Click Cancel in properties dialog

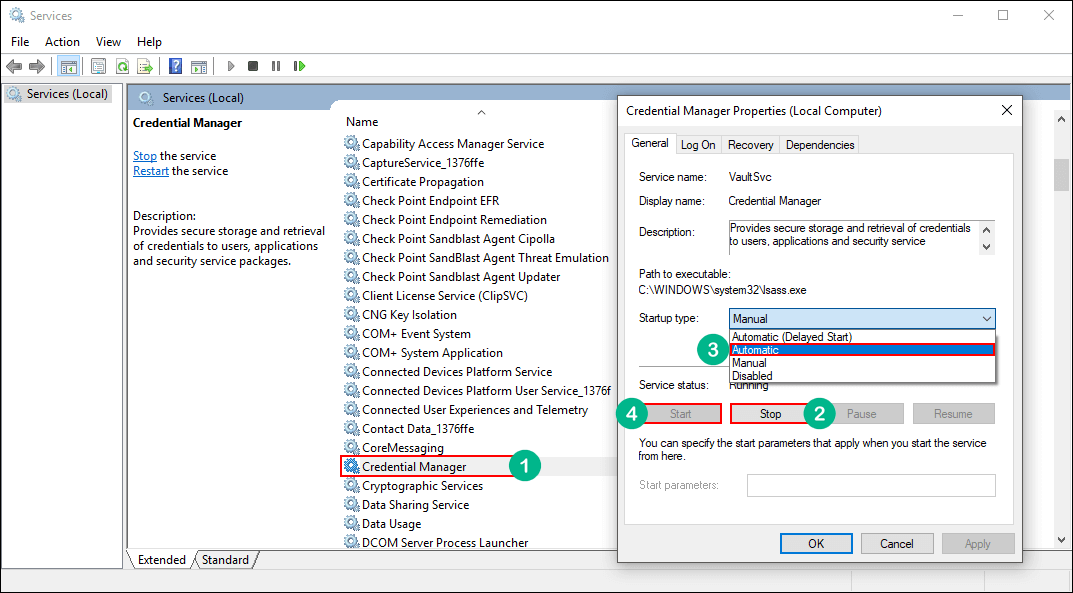(896, 544)
